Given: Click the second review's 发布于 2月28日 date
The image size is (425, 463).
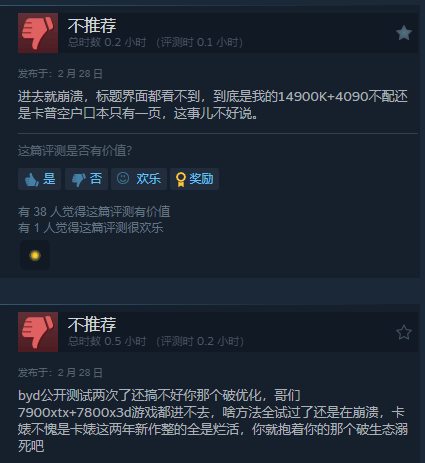Looking at the screenshot, I should pyautogui.click(x=60, y=373).
